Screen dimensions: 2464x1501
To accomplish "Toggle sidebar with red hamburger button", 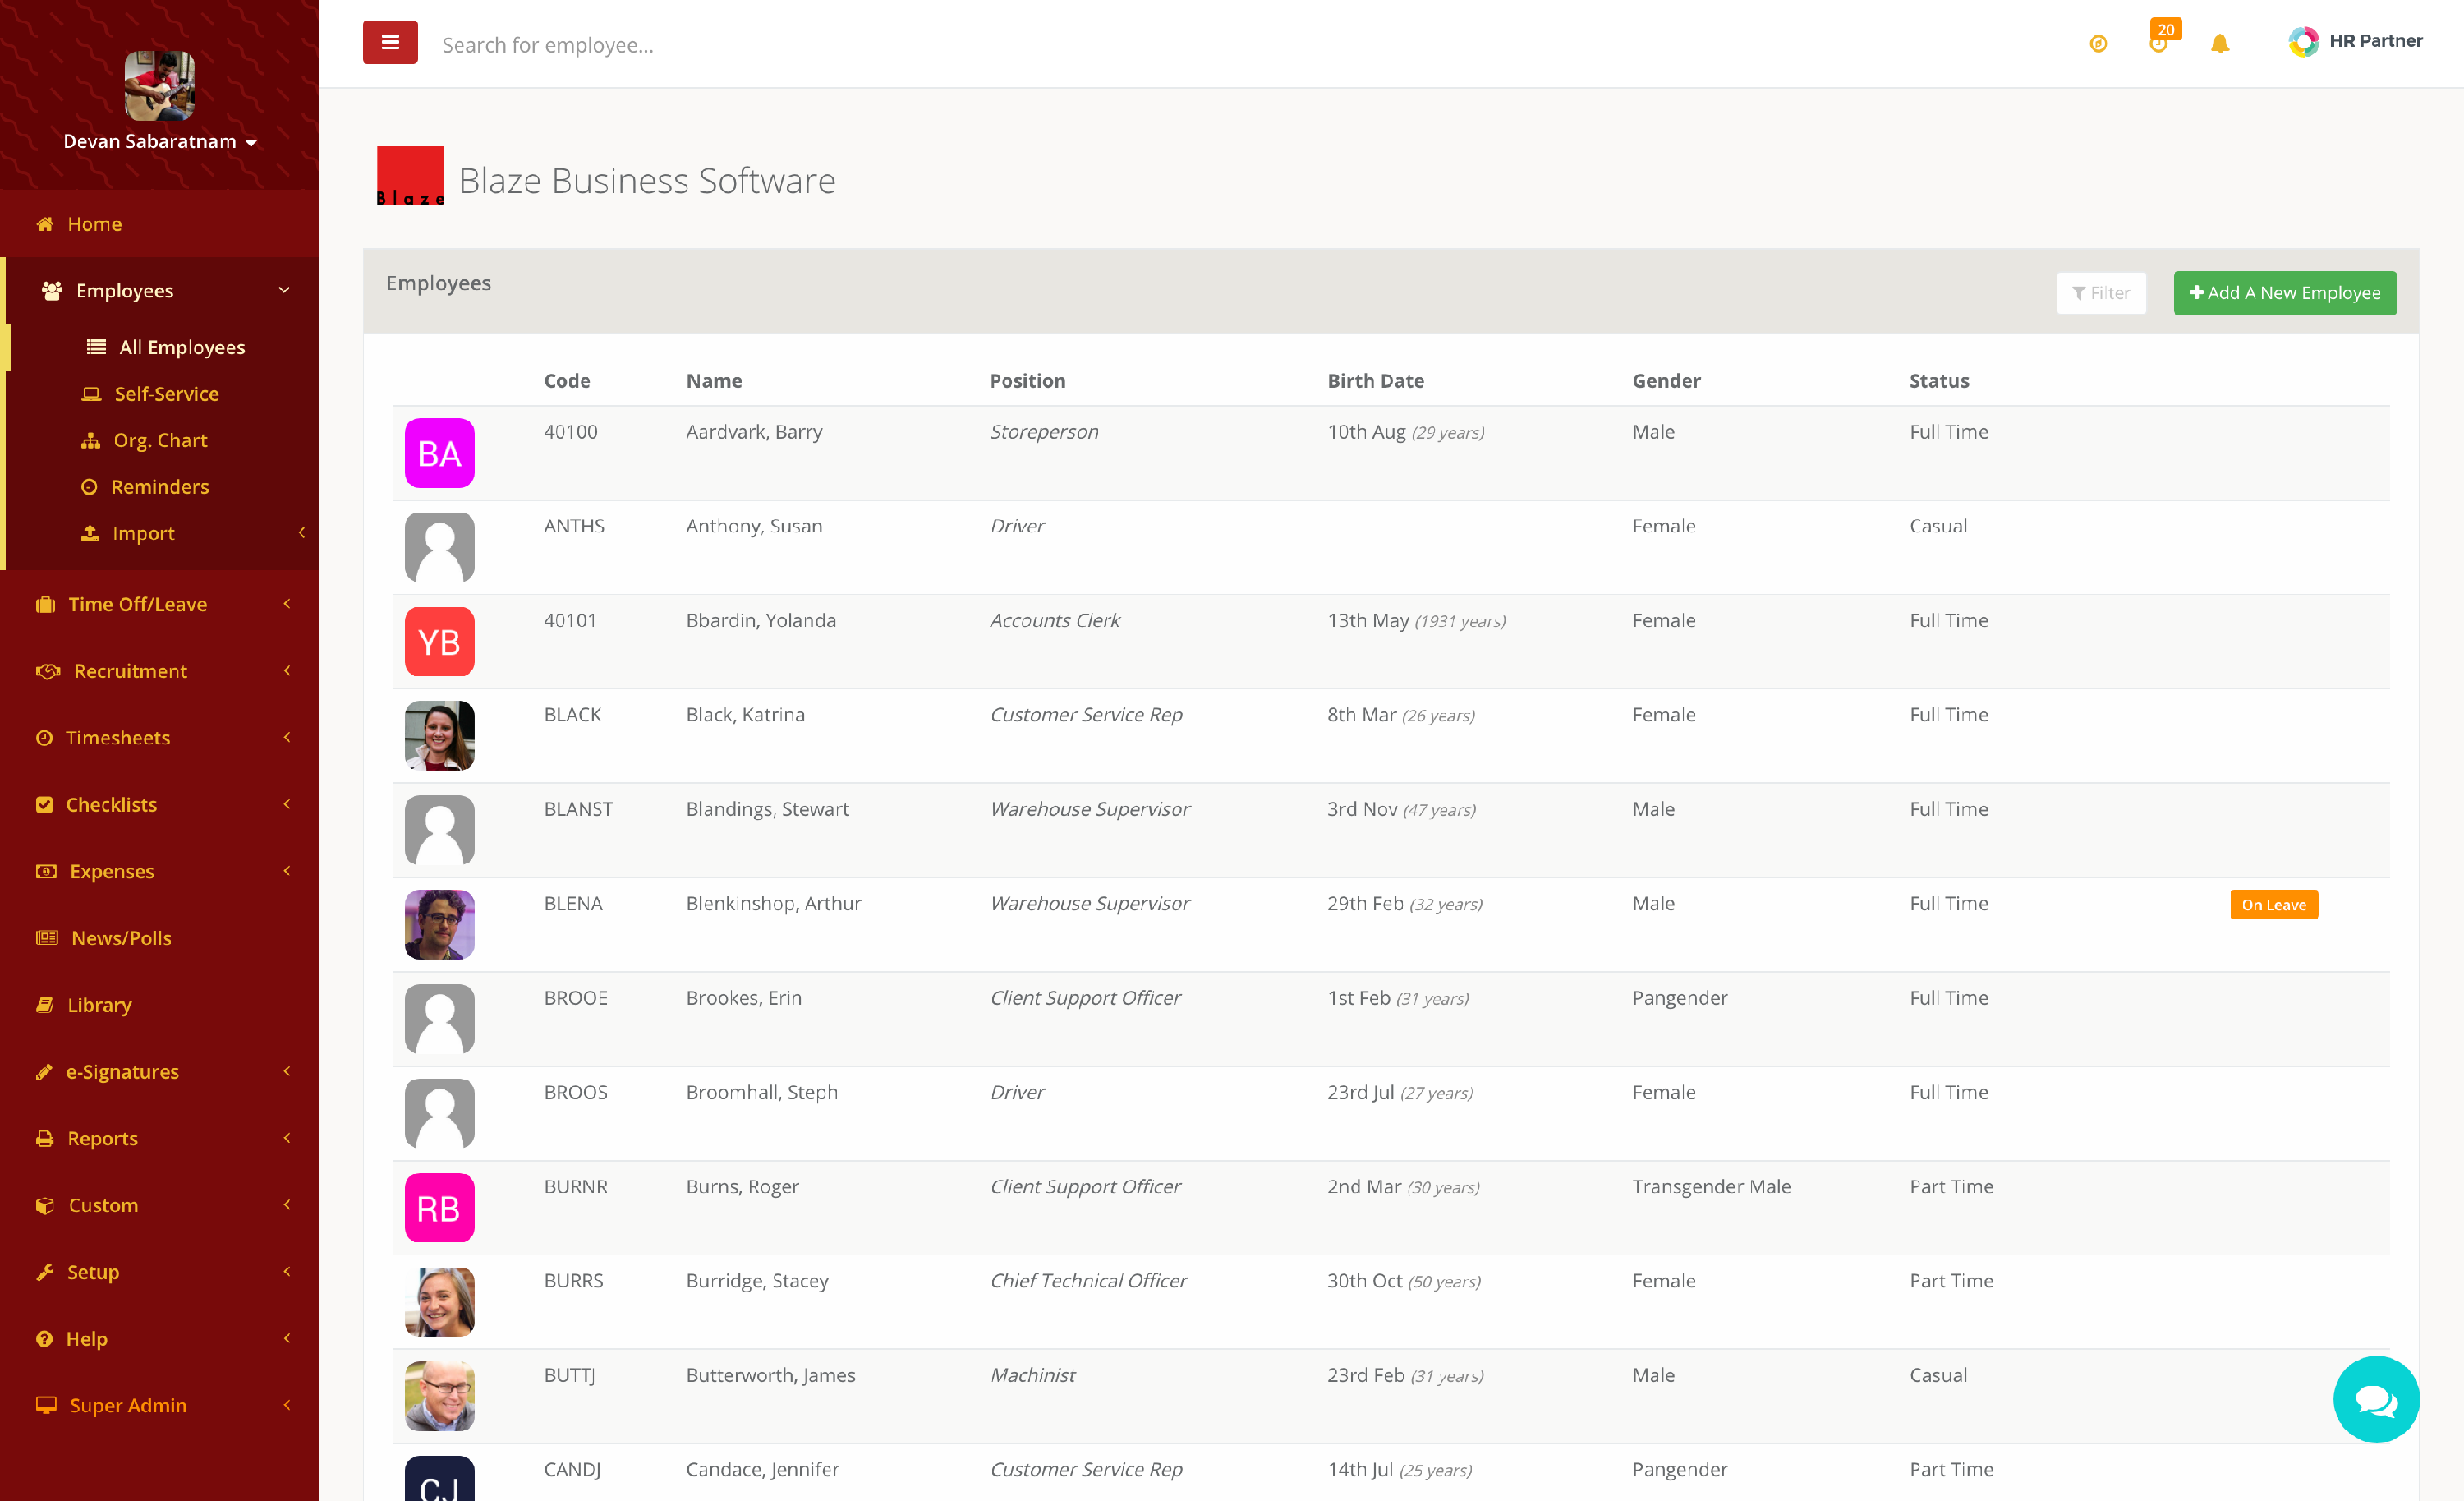I will 390,43.
